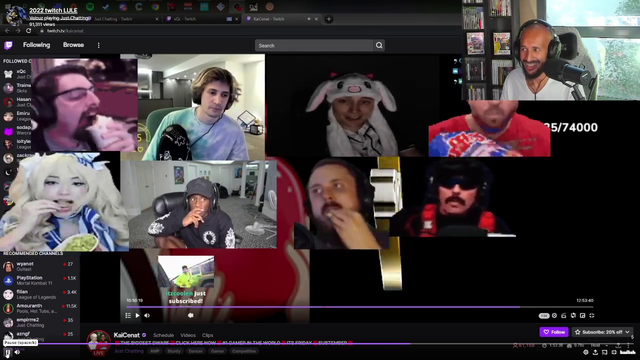Click the Twitch search input field

314,45
